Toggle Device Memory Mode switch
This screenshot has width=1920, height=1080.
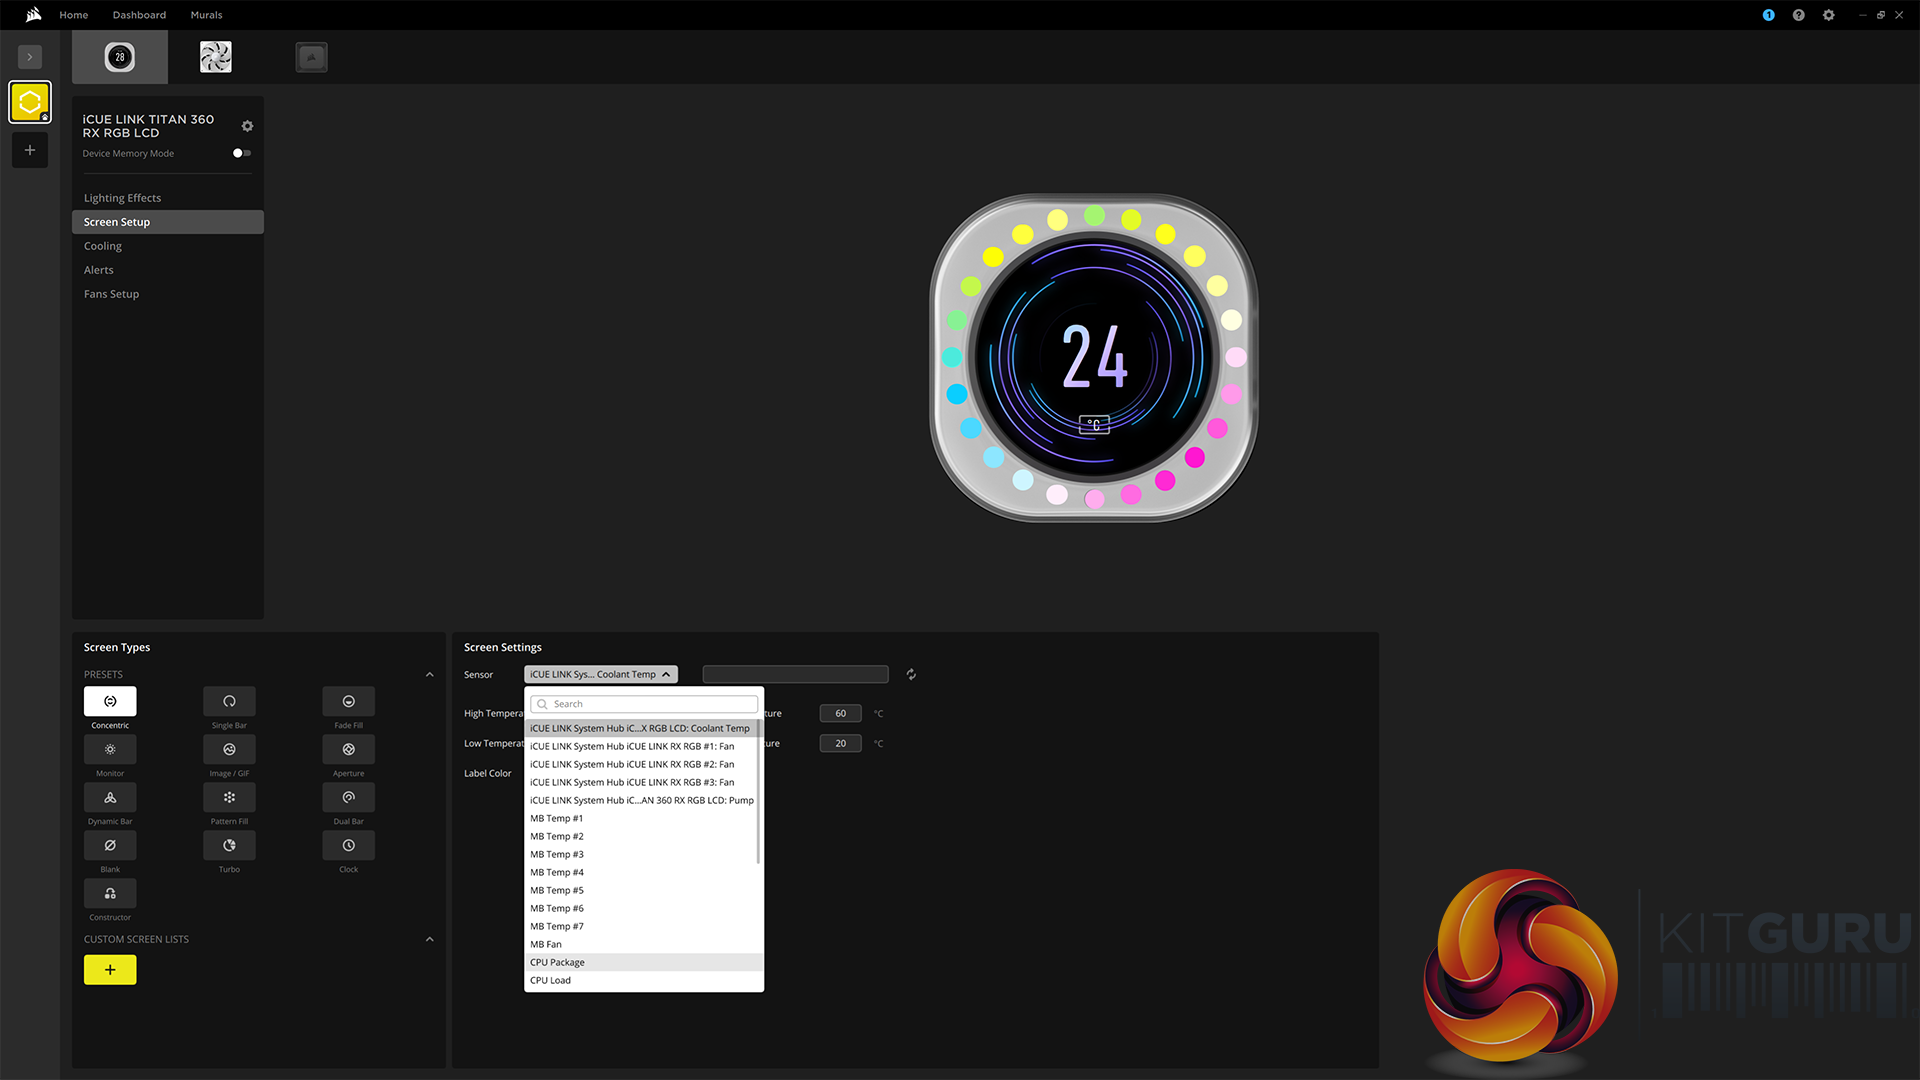click(241, 153)
